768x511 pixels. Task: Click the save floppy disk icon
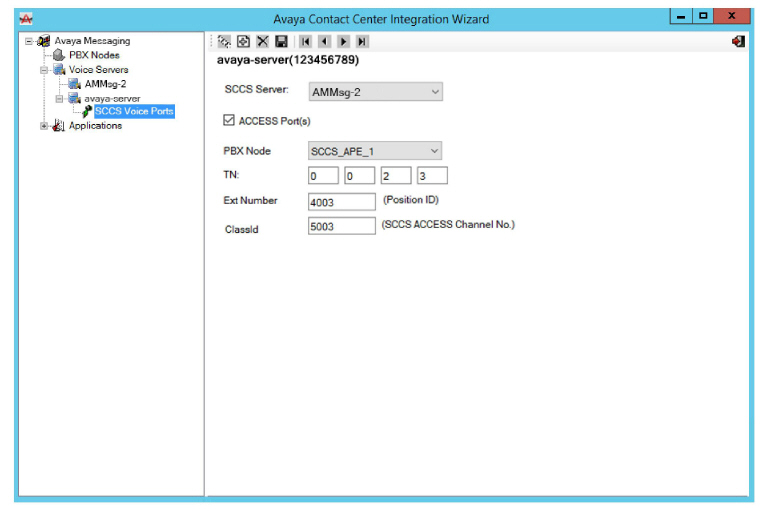click(x=281, y=42)
